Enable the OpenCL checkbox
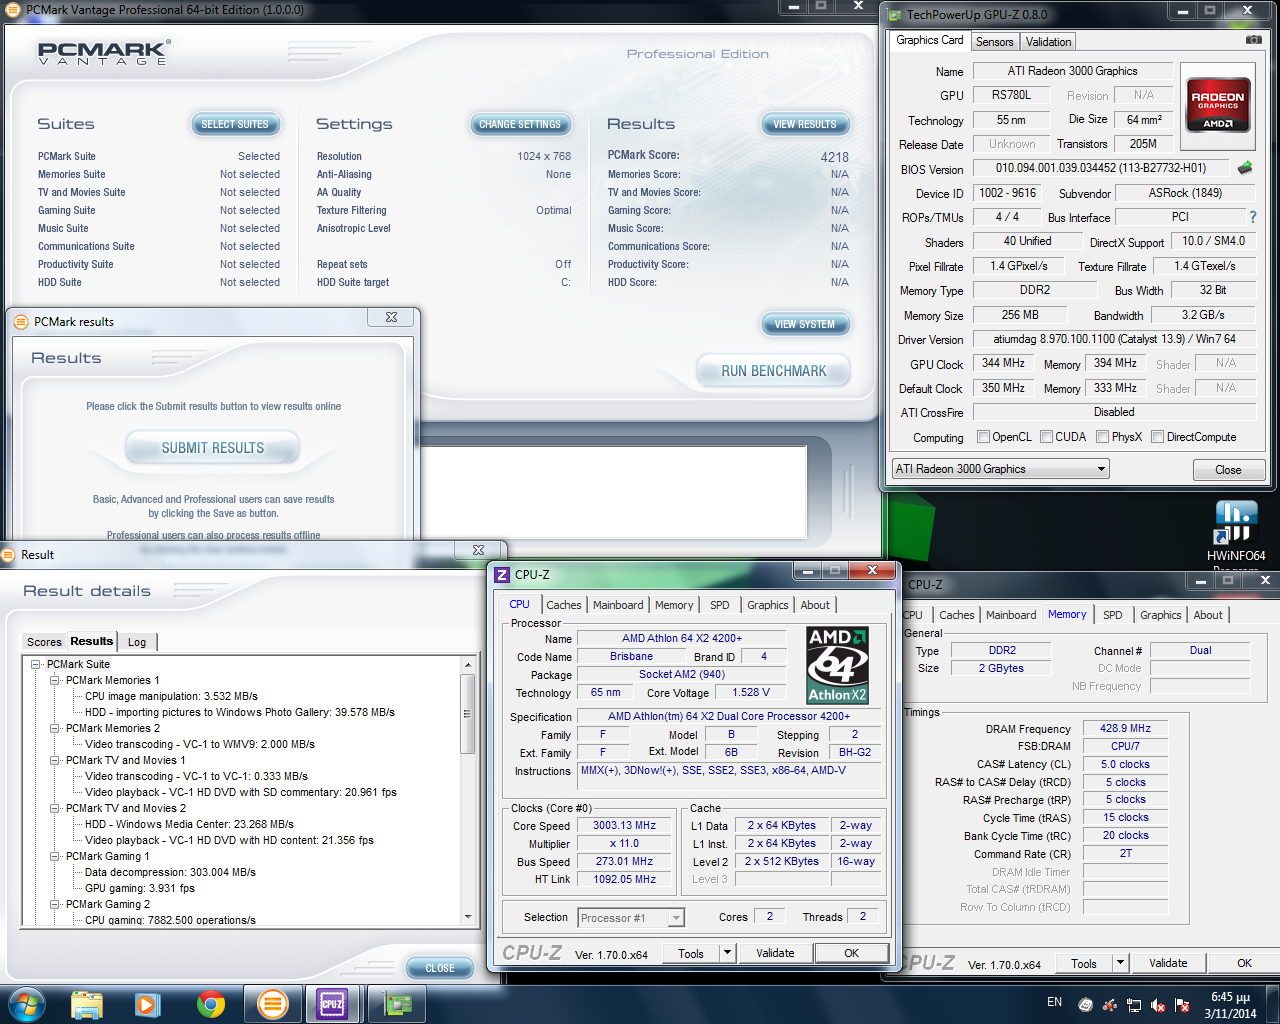 (983, 437)
